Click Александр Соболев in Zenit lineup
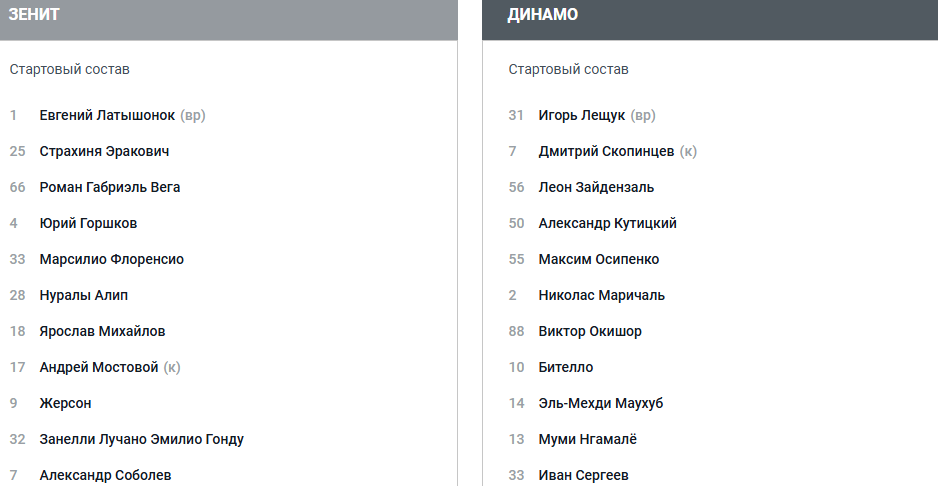 [x=105, y=475]
